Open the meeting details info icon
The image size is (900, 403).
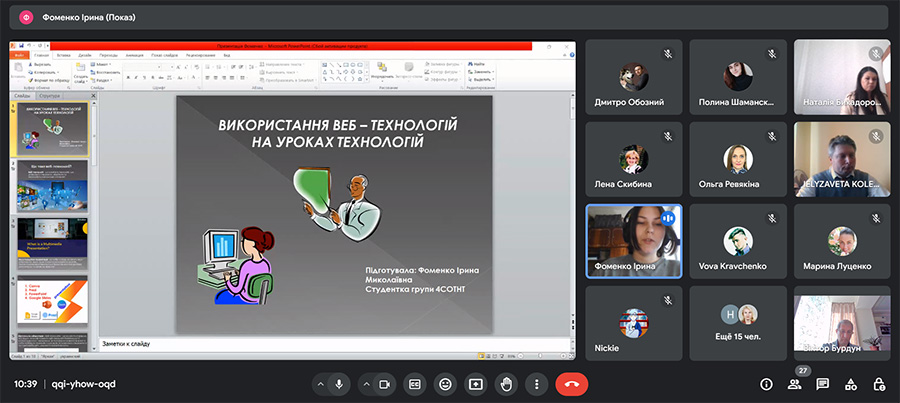point(766,384)
